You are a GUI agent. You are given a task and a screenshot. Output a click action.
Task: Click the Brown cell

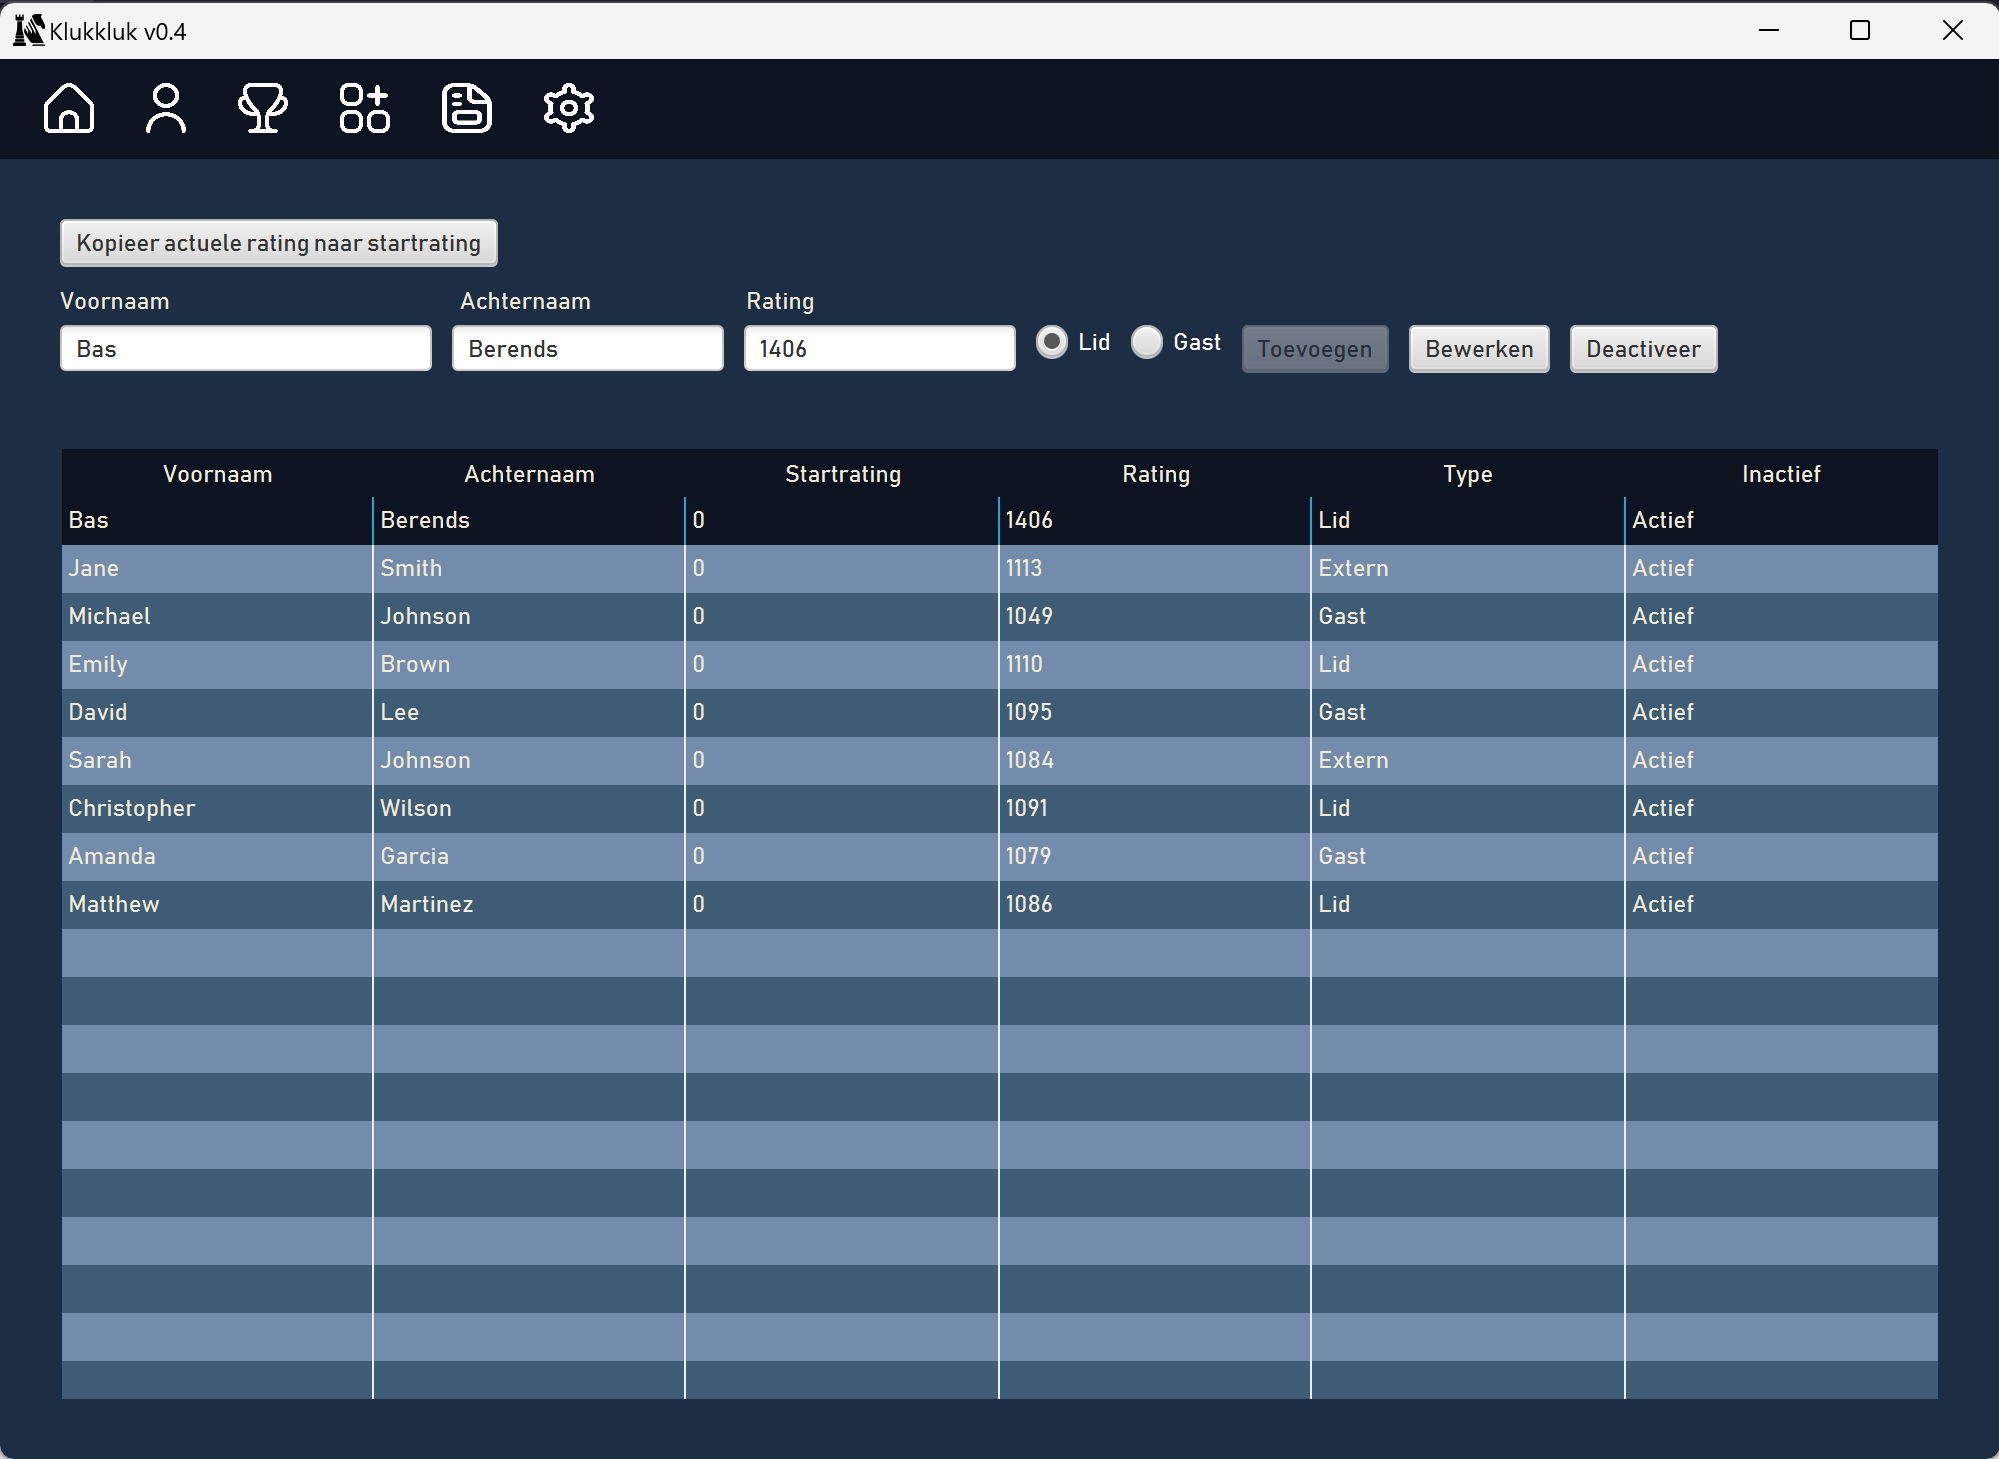coord(529,664)
